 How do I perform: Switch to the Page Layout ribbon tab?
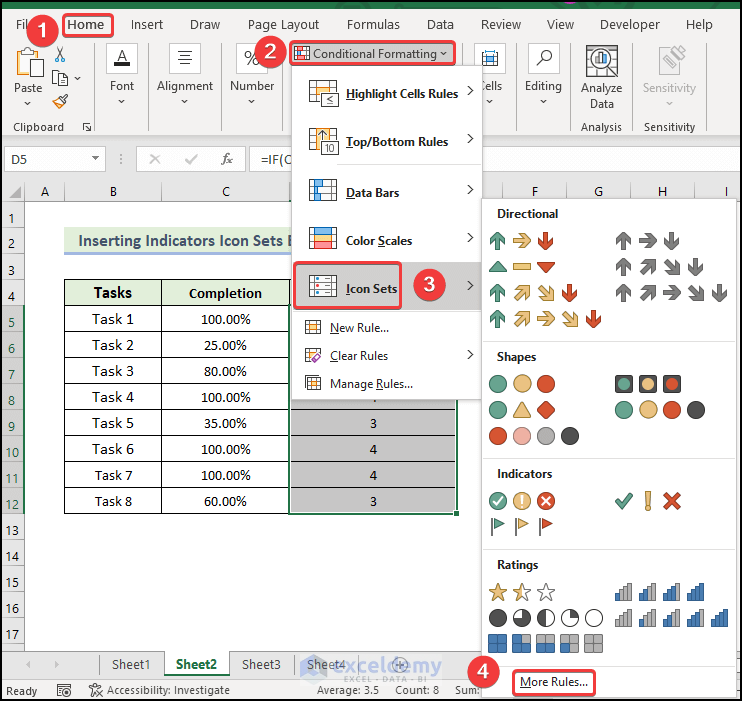point(283,24)
